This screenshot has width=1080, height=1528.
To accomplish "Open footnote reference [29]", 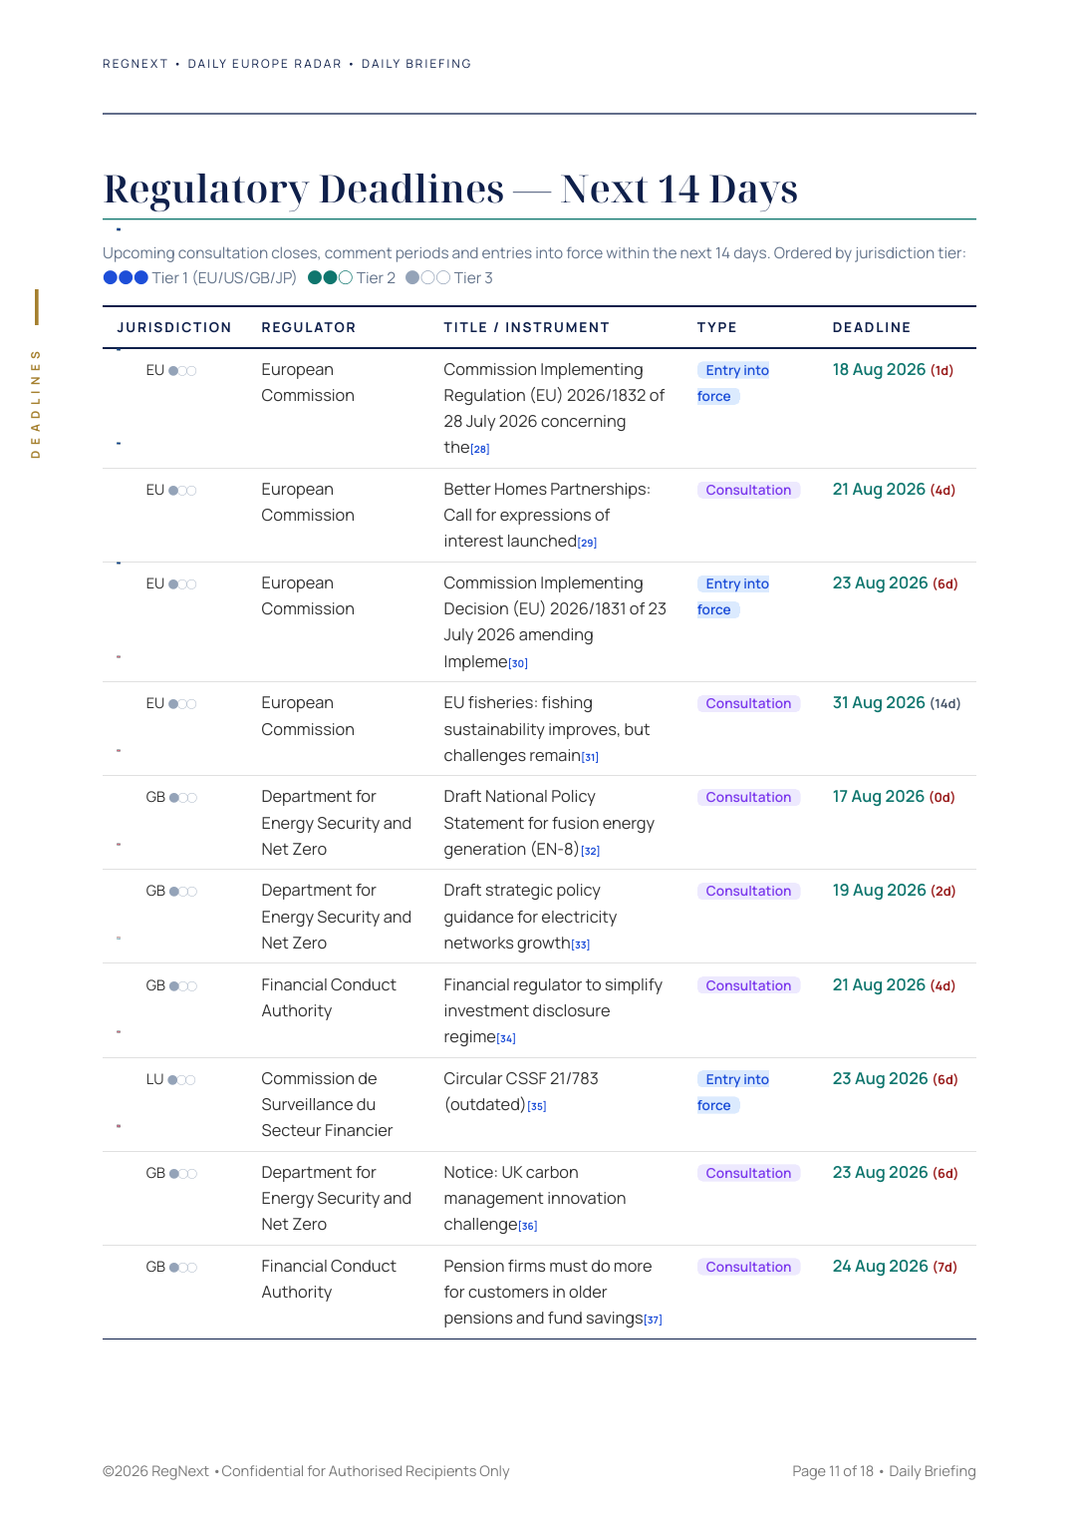I will tap(587, 542).
